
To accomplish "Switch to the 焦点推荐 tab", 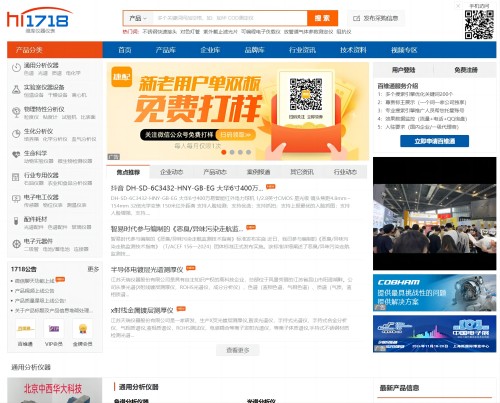I will pyautogui.click(x=128, y=172).
